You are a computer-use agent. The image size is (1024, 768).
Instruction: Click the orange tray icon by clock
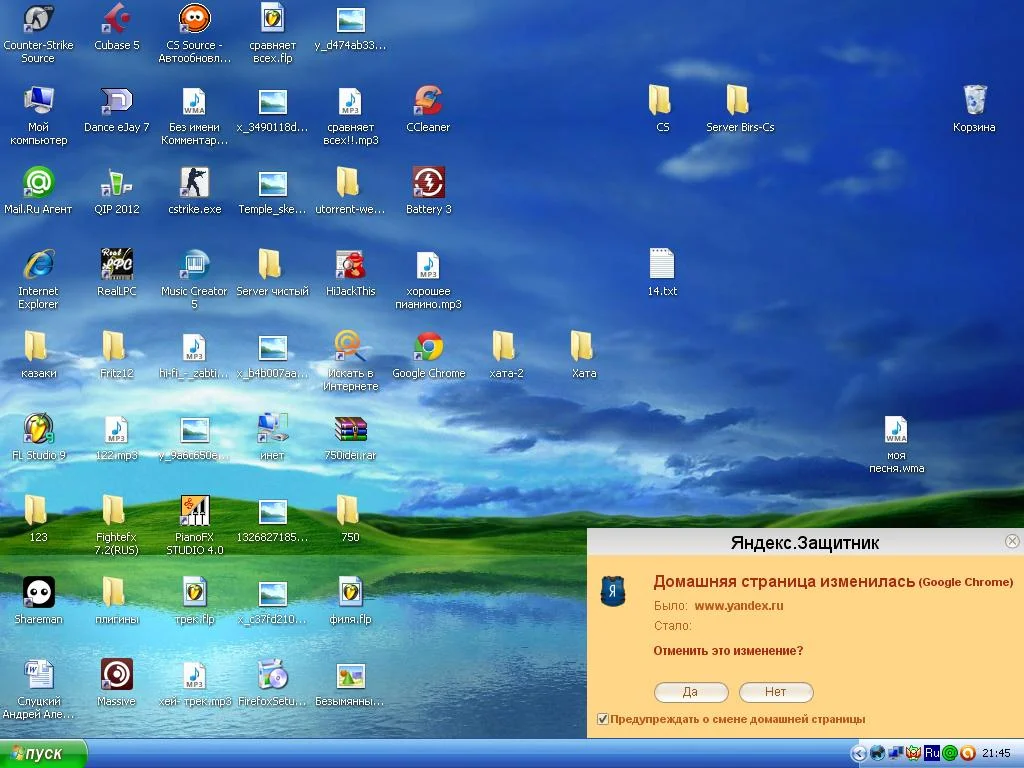point(968,754)
